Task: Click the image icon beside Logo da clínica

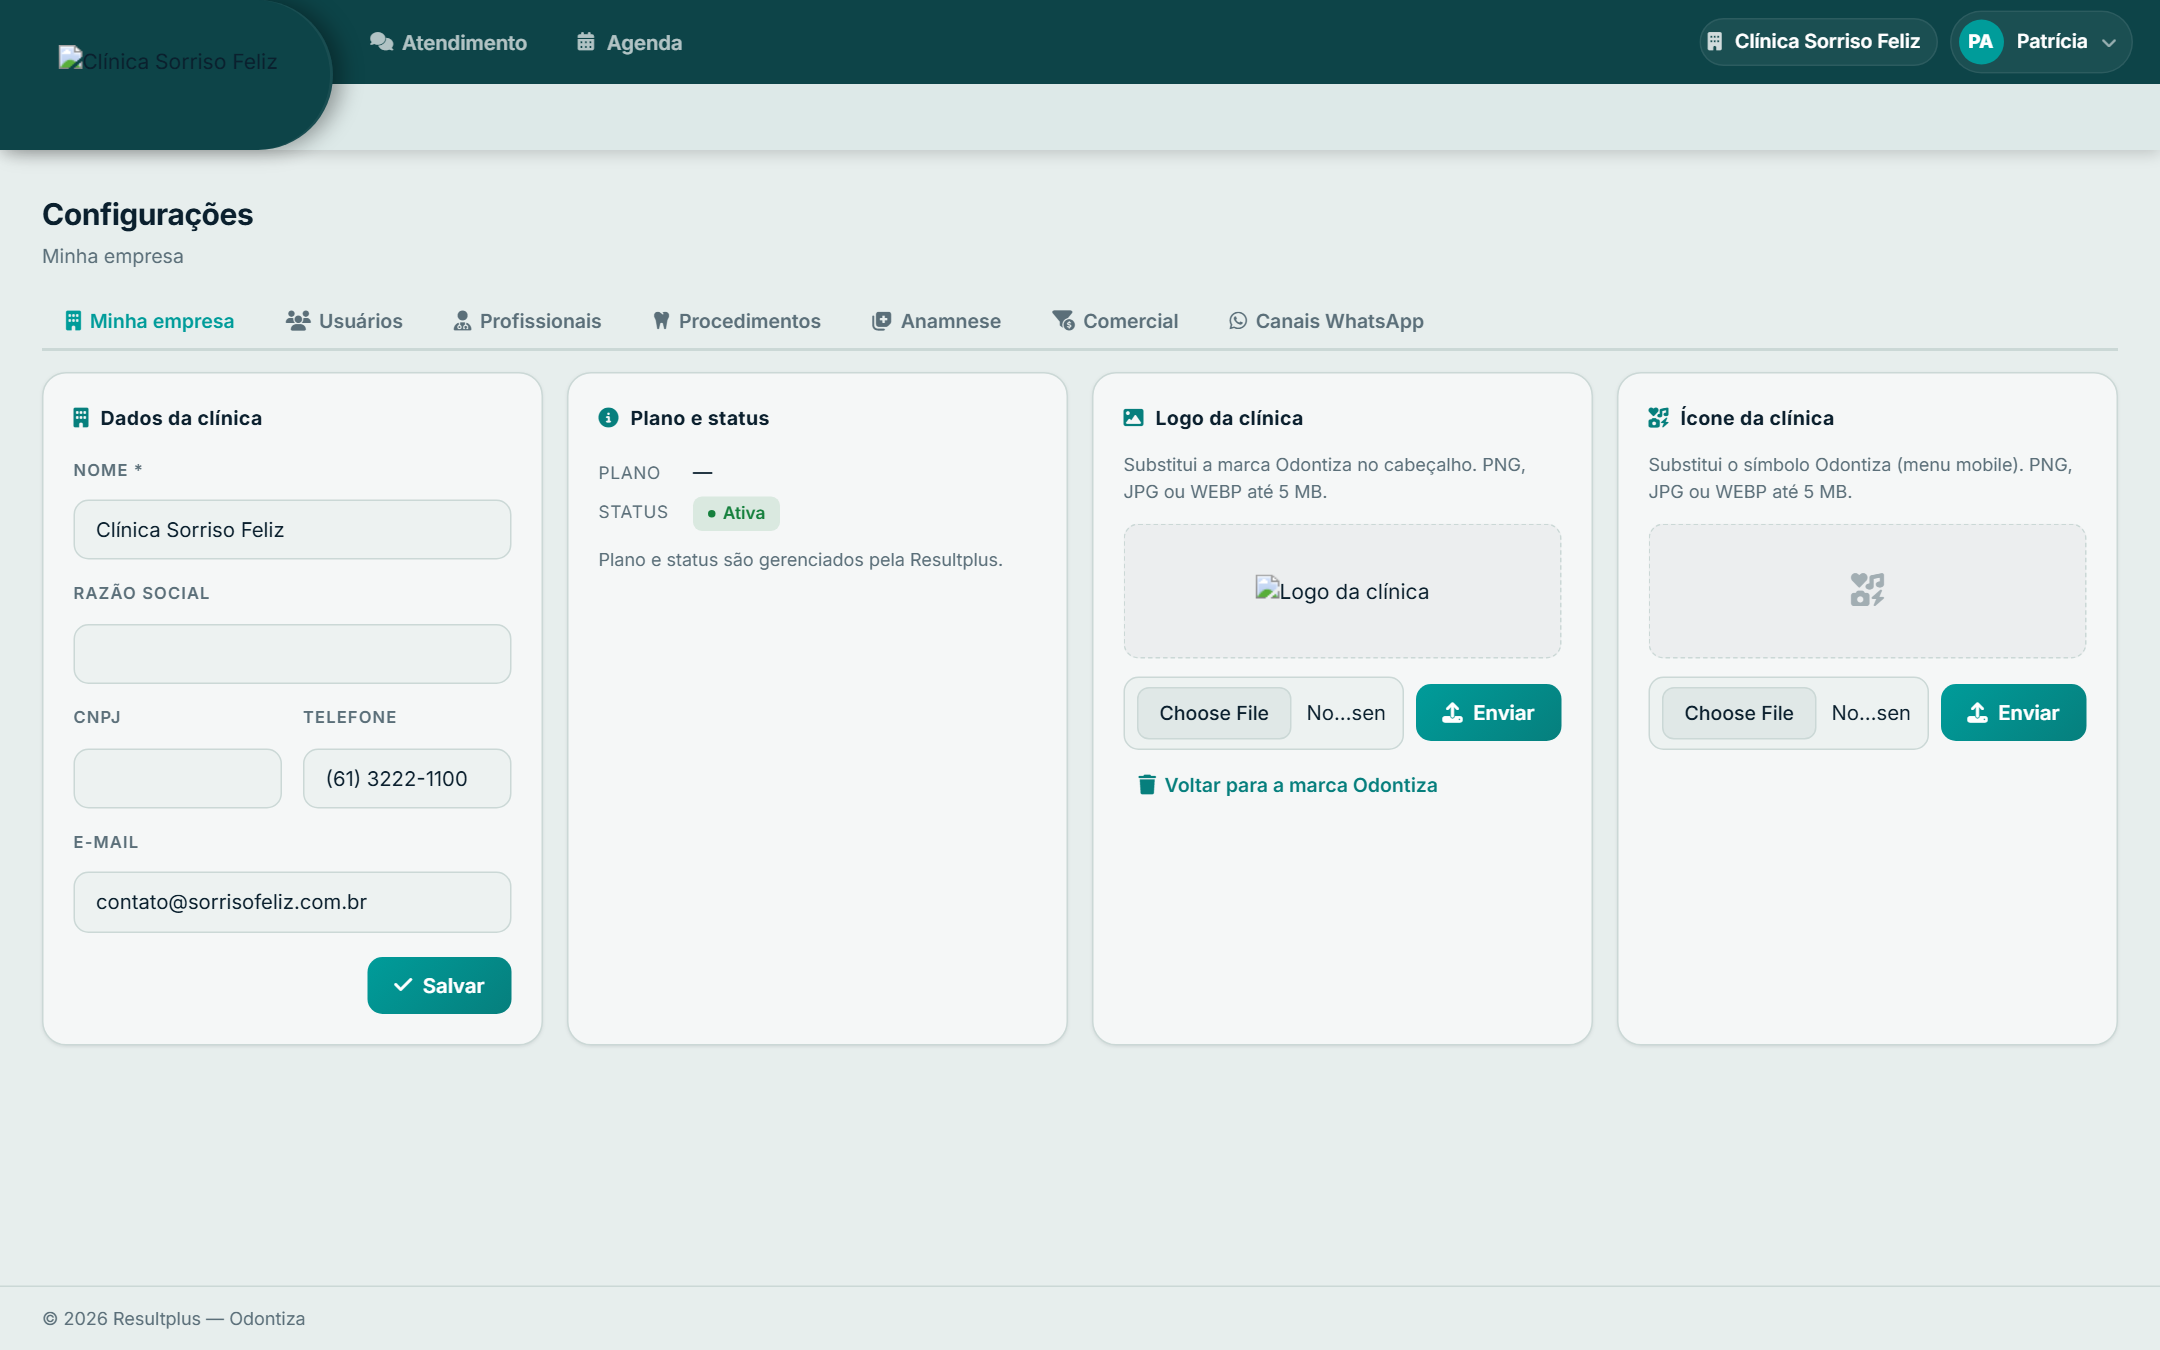Action: tap(1133, 418)
